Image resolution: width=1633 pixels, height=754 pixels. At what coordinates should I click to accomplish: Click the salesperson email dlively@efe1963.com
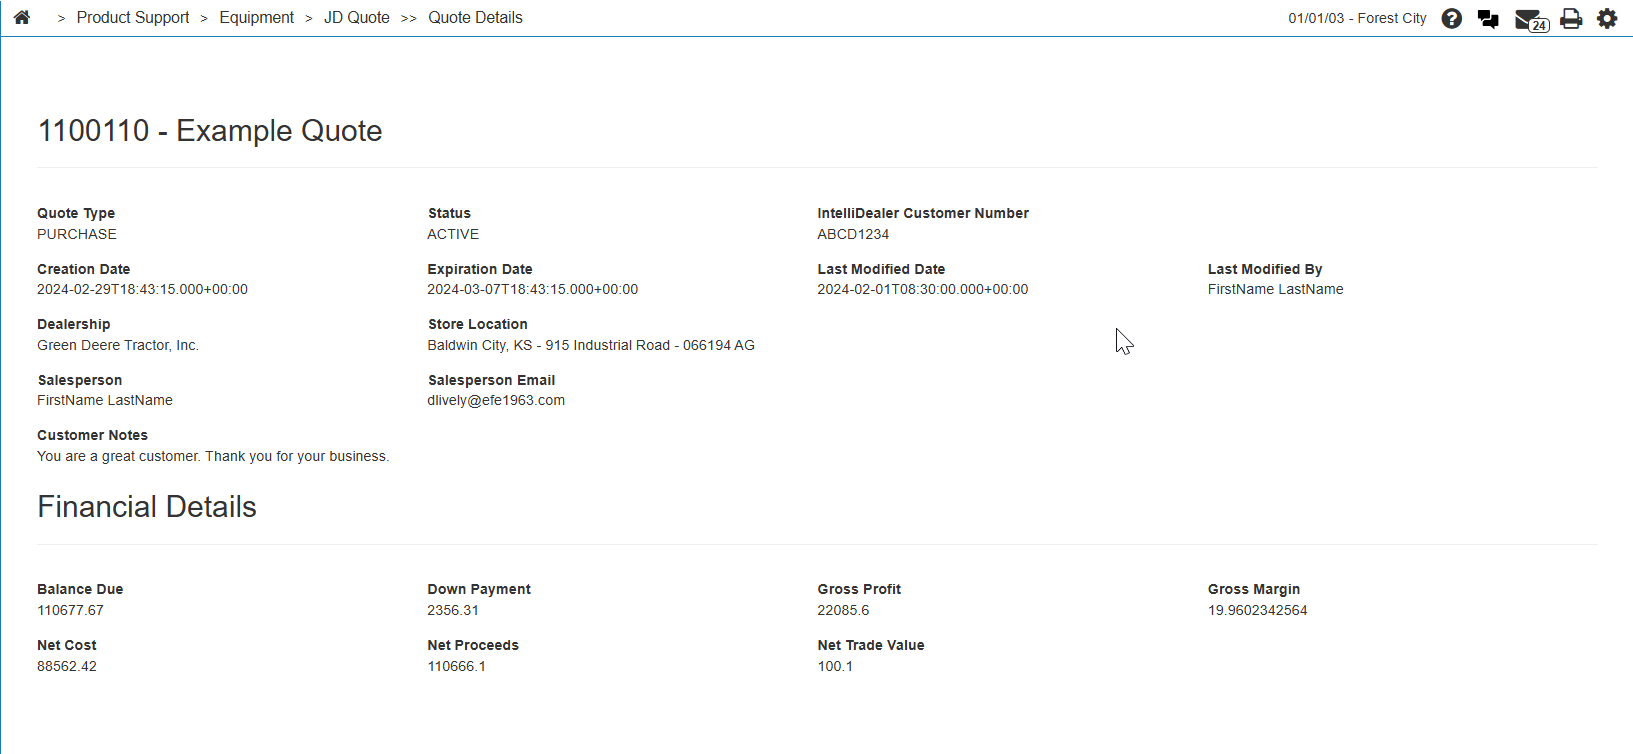point(496,400)
